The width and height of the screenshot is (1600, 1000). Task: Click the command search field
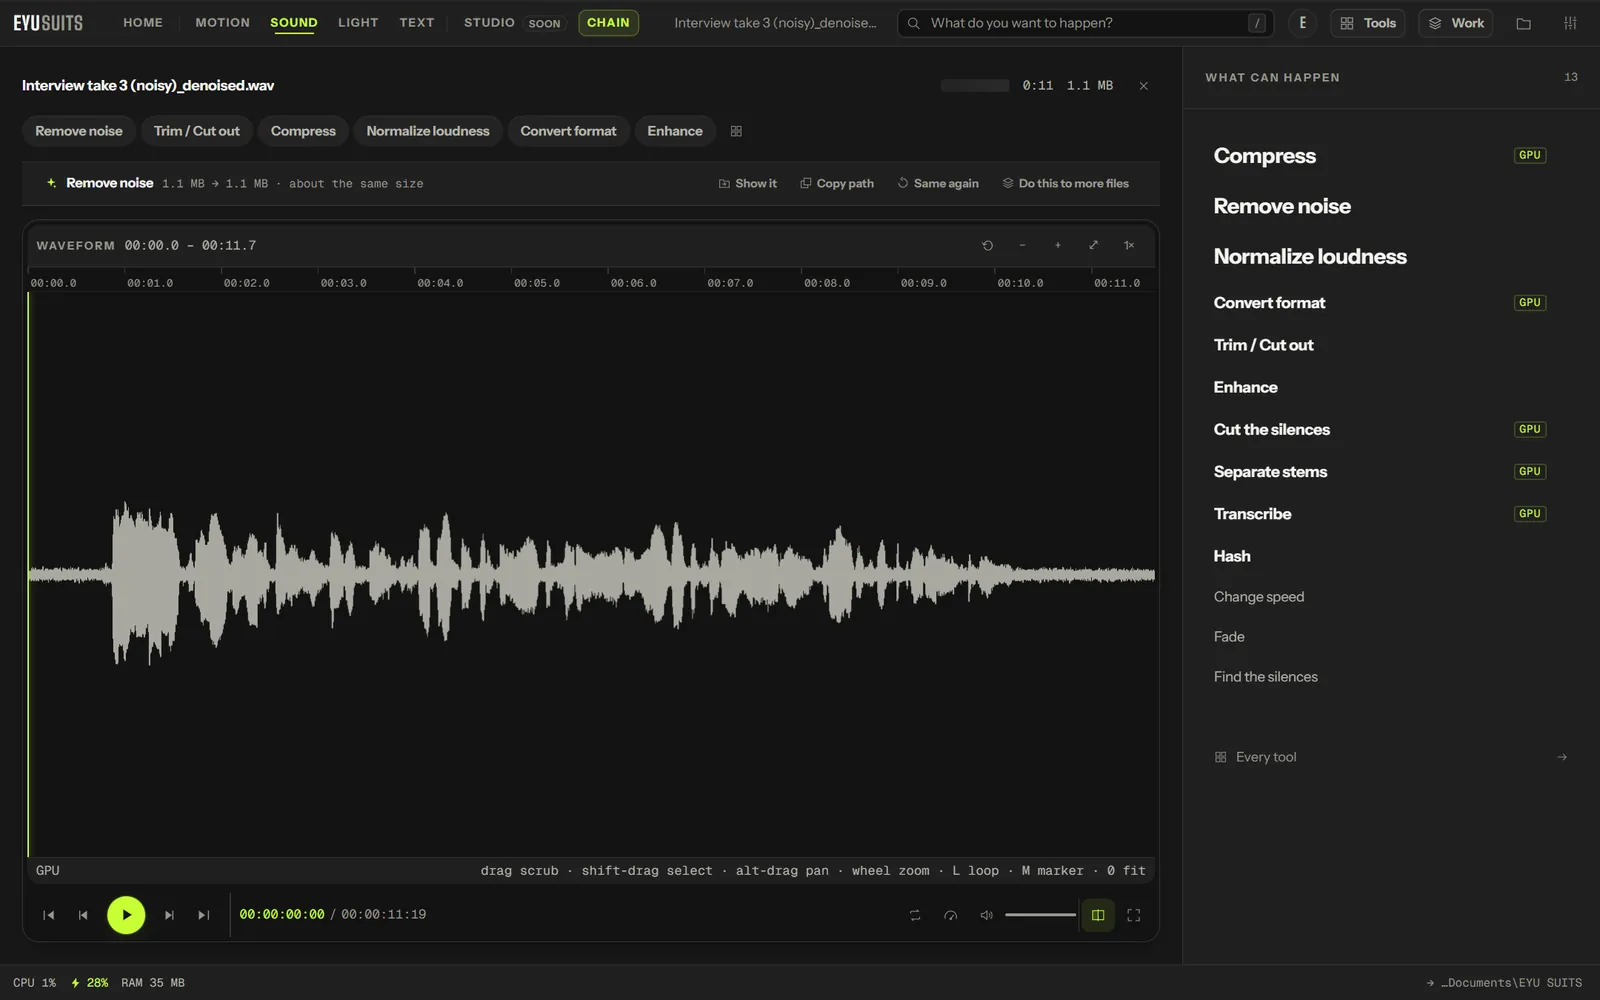1085,23
